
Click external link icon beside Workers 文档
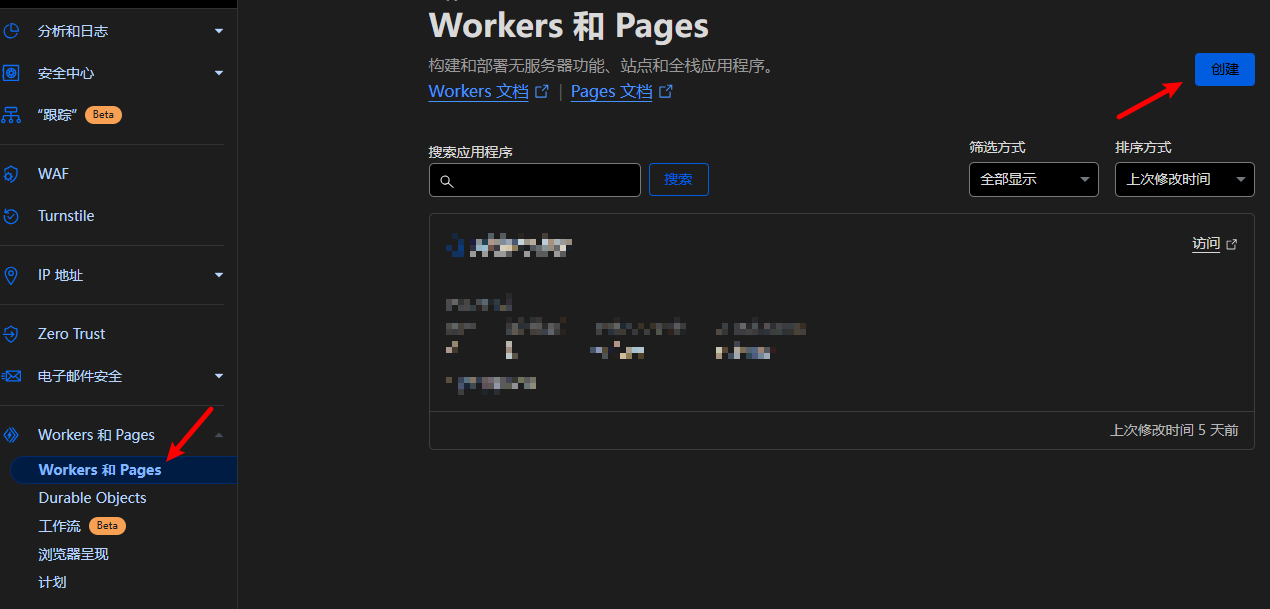click(542, 92)
